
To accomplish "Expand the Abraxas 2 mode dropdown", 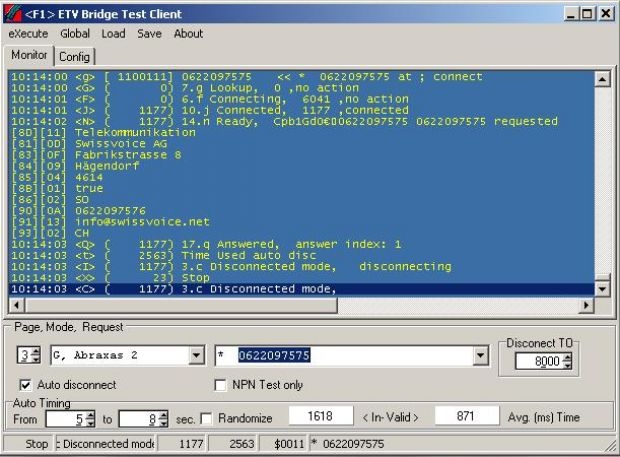I will click(195, 355).
